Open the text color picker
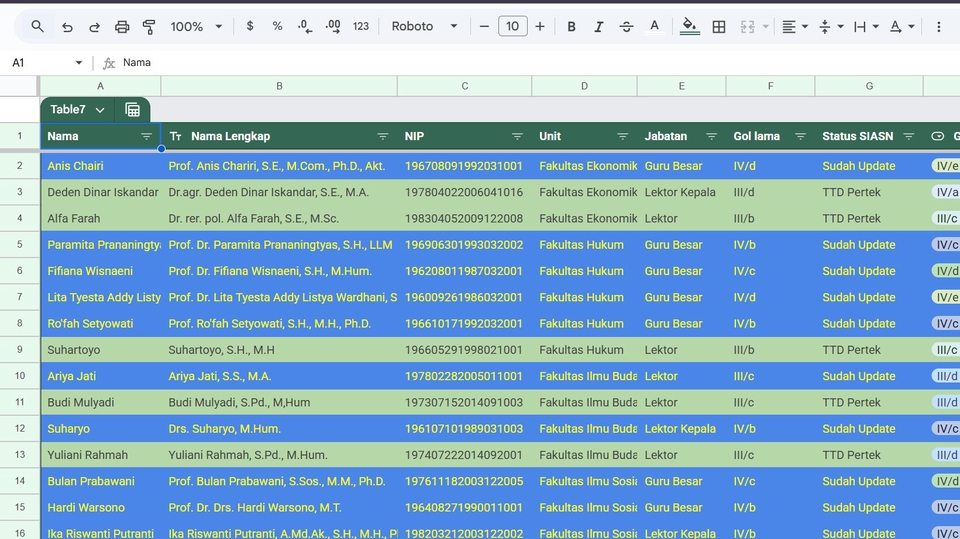Viewport: 960px width, 539px height. [654, 26]
